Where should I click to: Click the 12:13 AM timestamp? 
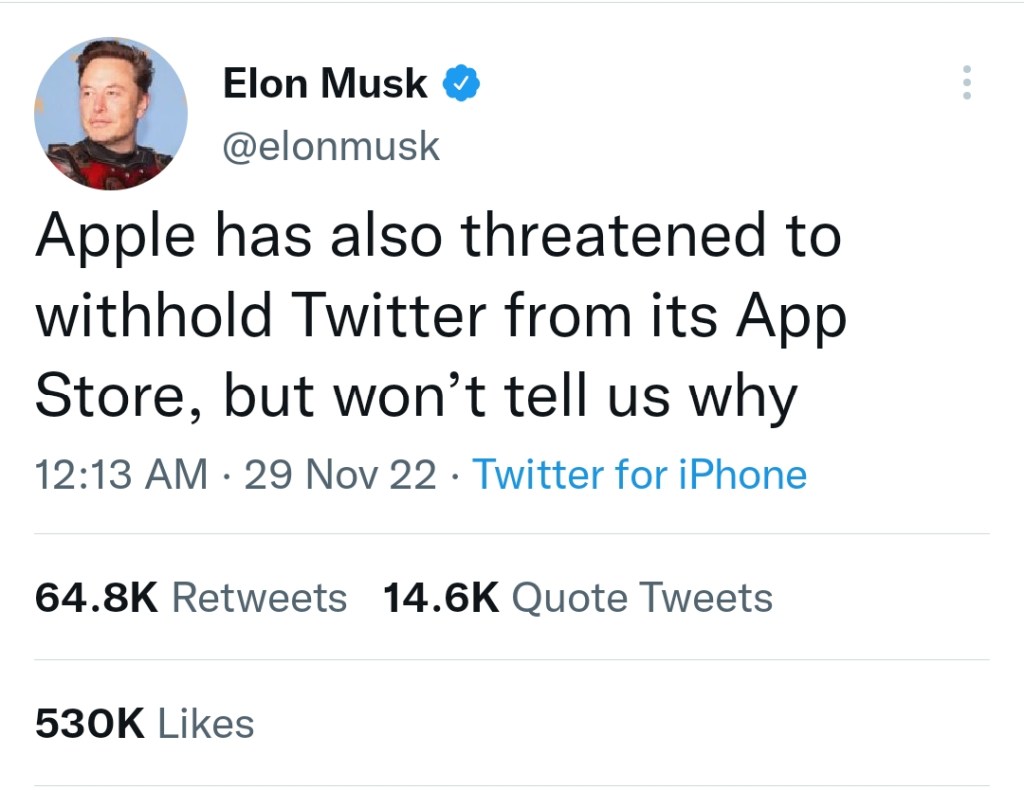pos(121,473)
